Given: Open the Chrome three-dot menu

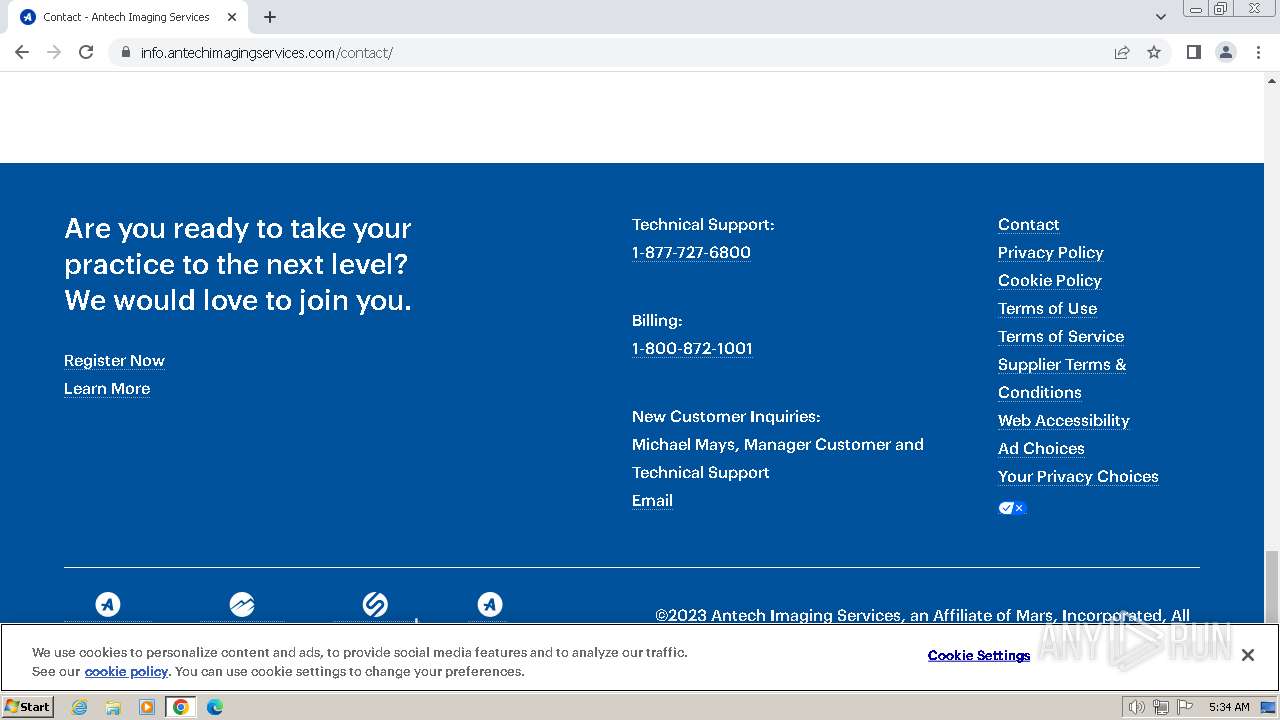Looking at the screenshot, I should point(1258,52).
